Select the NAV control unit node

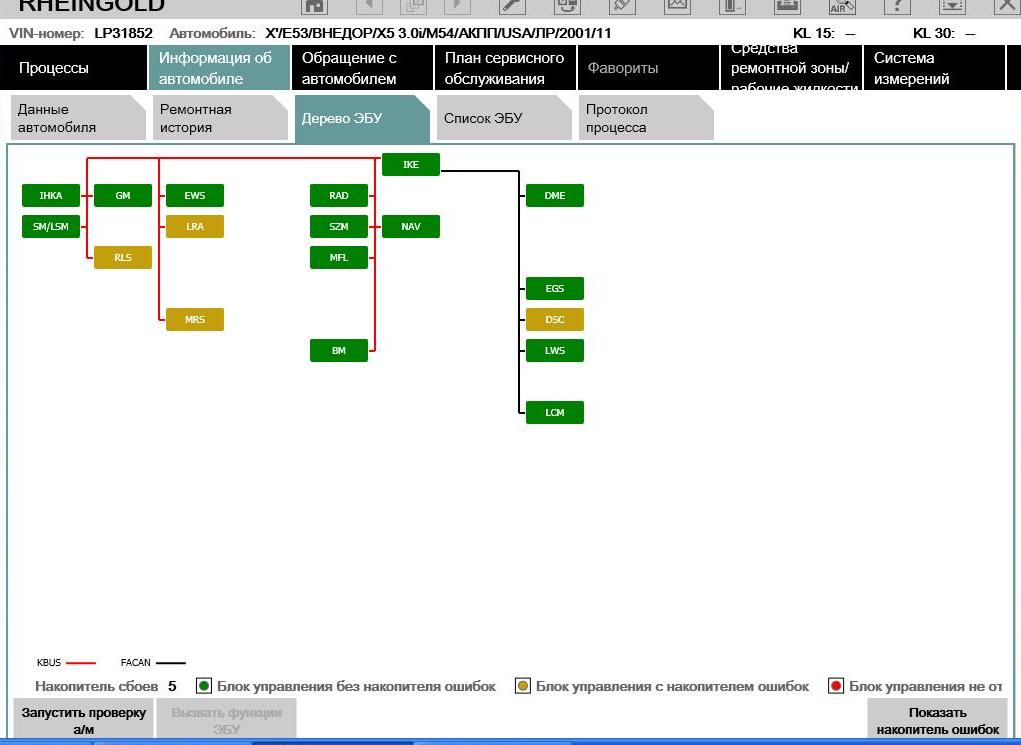411,227
